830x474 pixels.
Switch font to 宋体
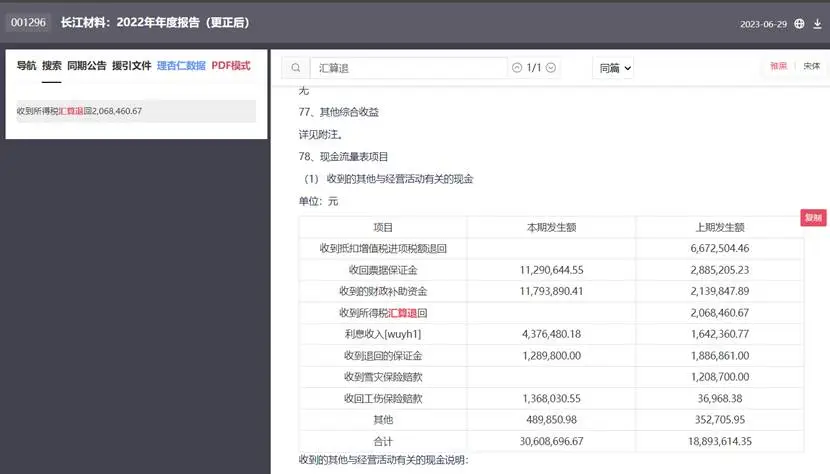click(x=811, y=66)
